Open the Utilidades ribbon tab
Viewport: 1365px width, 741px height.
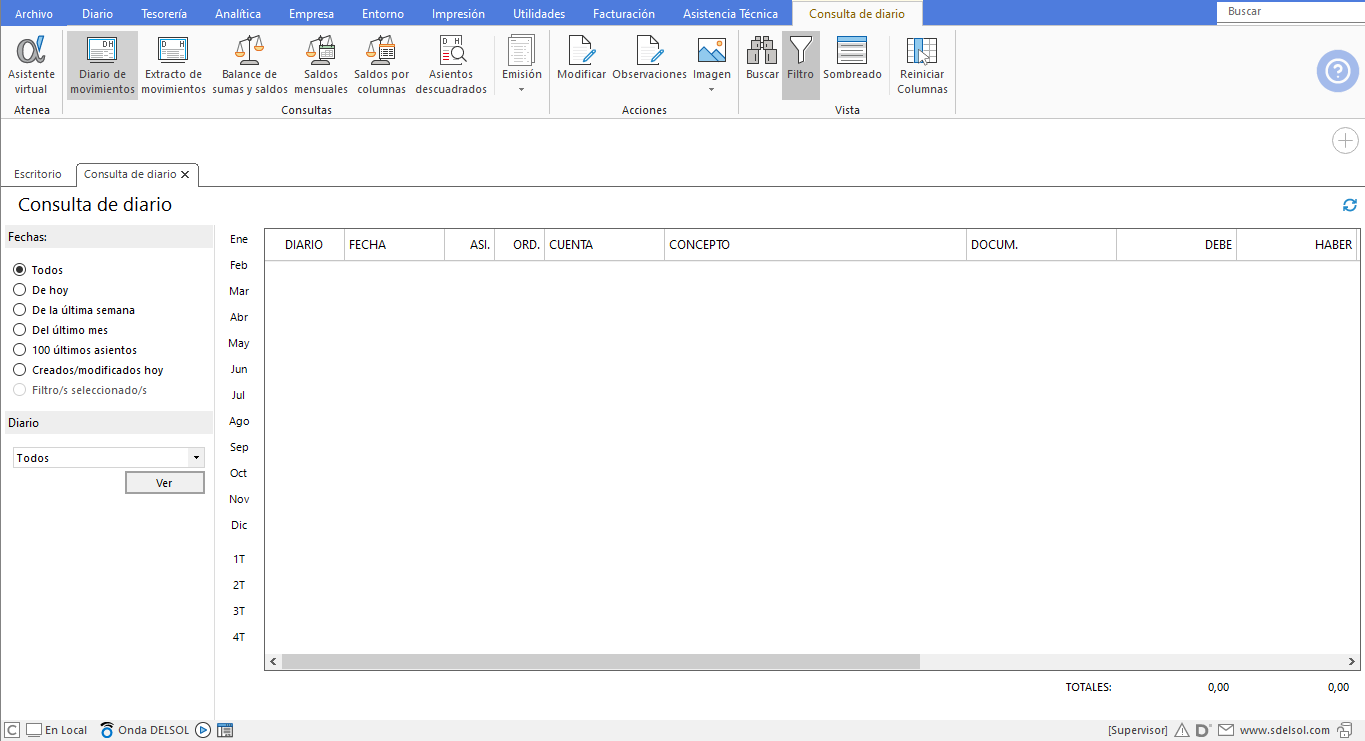pos(539,14)
